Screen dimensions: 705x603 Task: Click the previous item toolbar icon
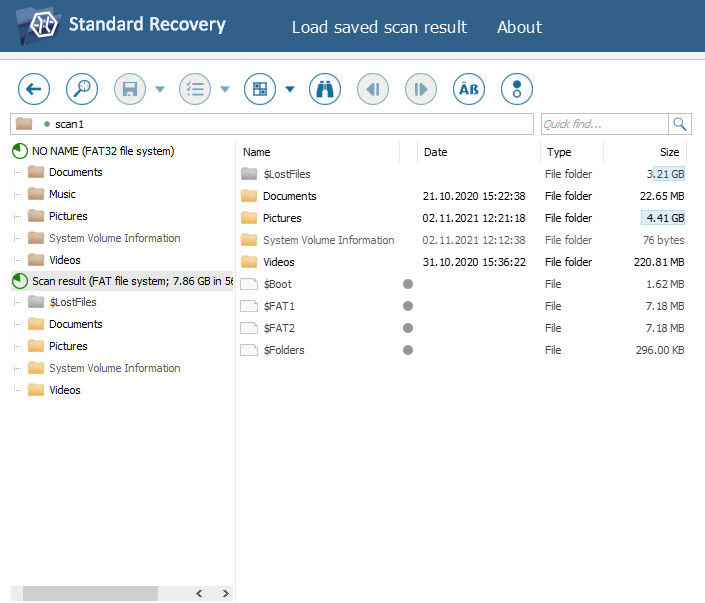tap(373, 89)
